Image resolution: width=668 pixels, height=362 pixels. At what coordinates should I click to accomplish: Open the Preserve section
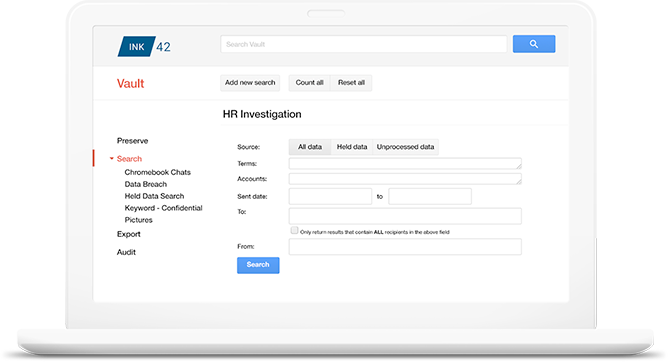point(132,141)
